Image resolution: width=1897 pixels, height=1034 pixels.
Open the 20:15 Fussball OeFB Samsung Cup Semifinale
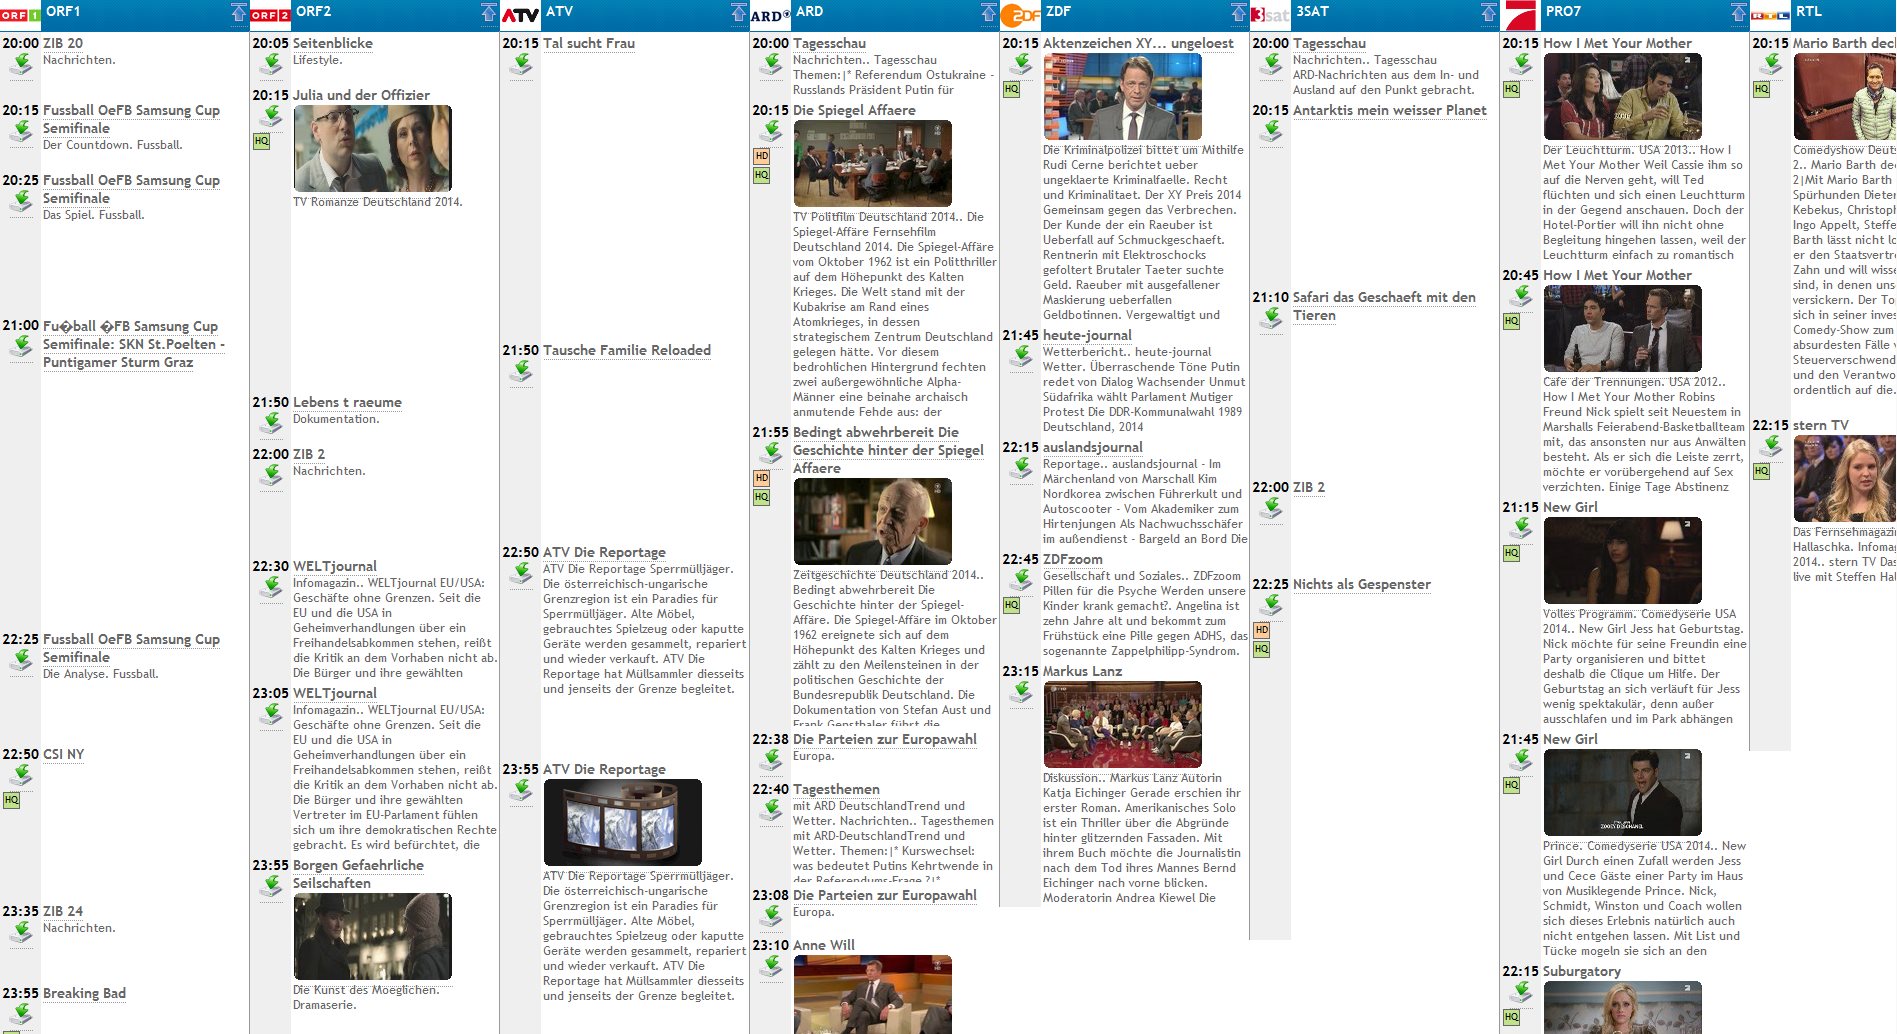click(131, 119)
